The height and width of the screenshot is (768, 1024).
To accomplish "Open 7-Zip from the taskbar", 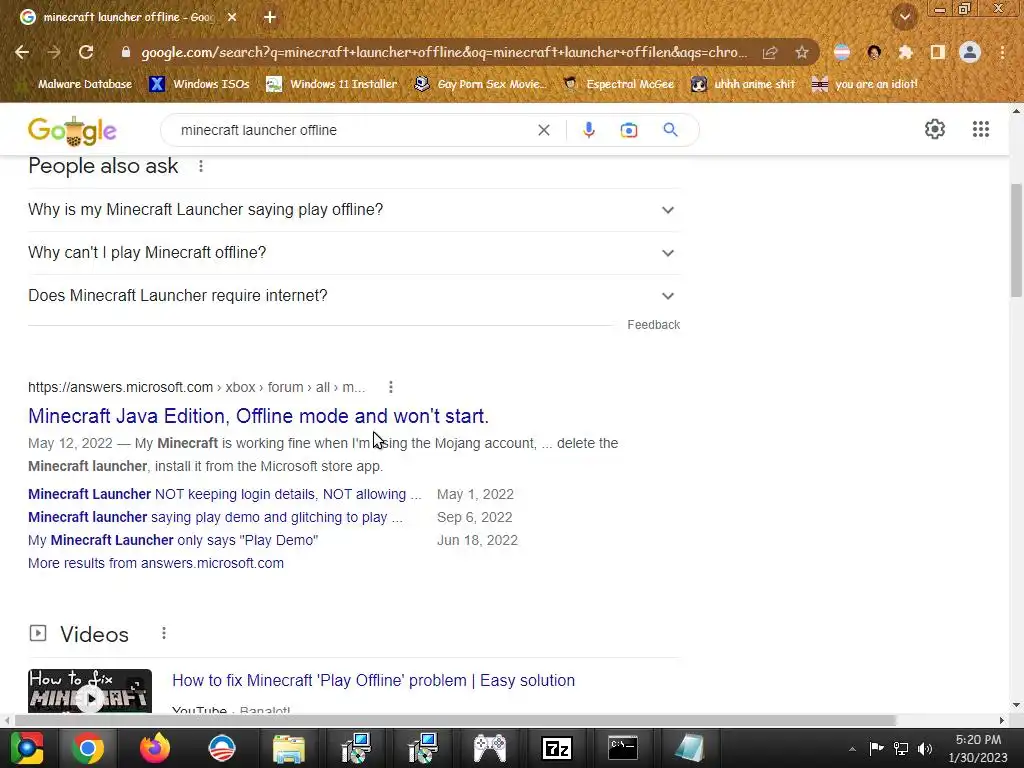I will pos(556,748).
